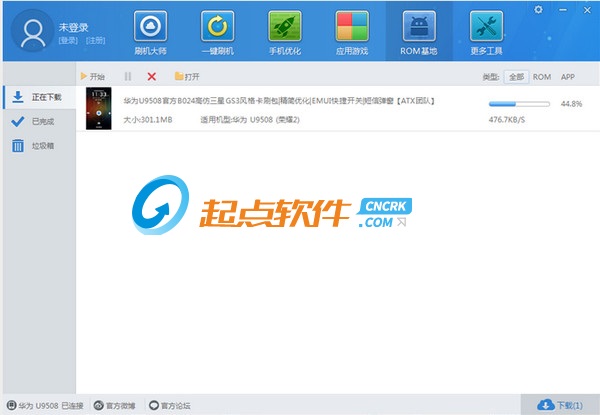This screenshot has width=600, height=415.
Task: Pause the download with pause icon
Action: pyautogui.click(x=128, y=76)
